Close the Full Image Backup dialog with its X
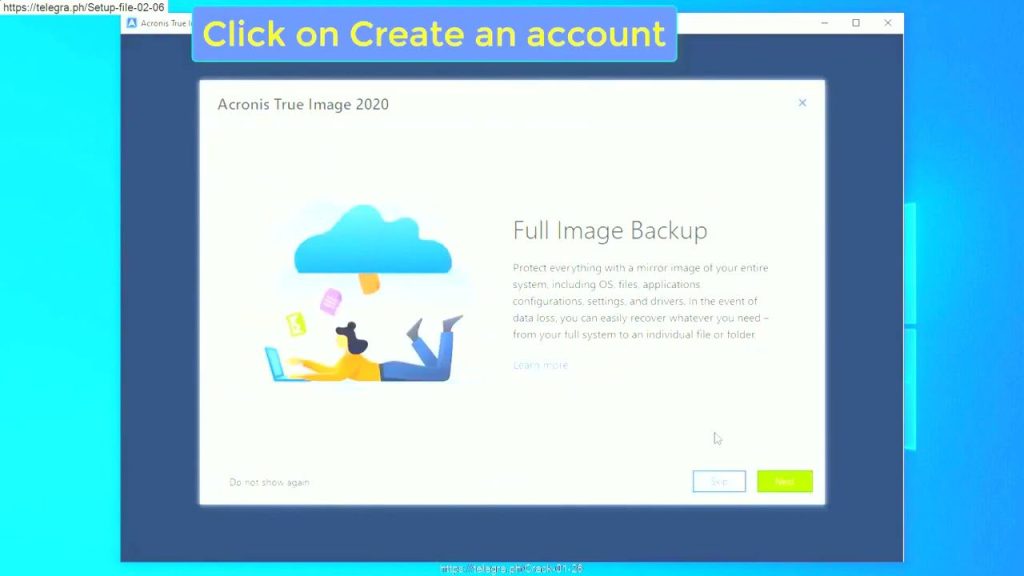The width and height of the screenshot is (1024, 576). [x=802, y=102]
